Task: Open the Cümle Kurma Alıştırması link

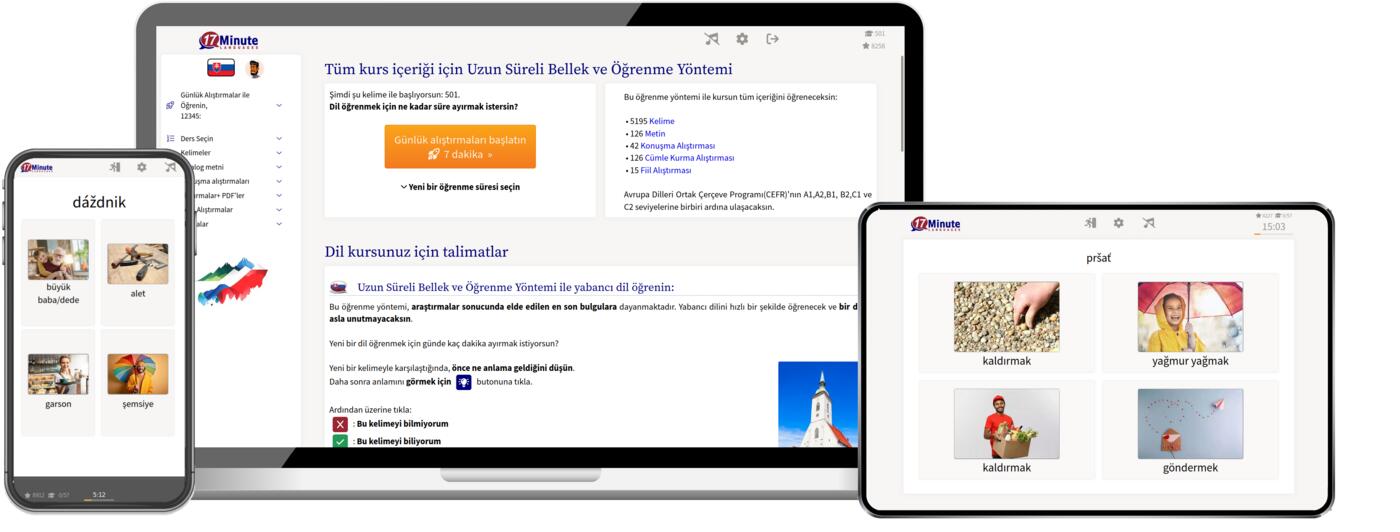Action: pyautogui.click(x=690, y=158)
